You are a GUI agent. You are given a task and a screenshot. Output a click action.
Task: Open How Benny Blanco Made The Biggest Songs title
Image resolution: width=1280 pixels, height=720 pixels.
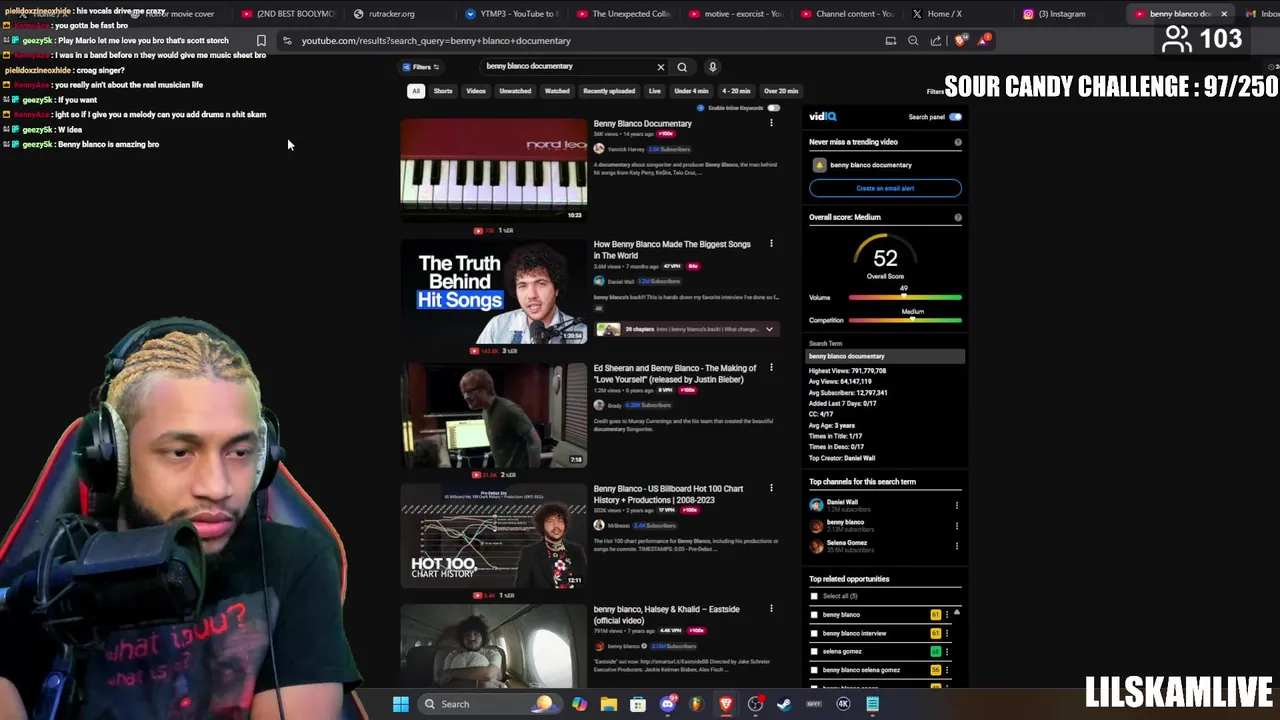(672, 250)
